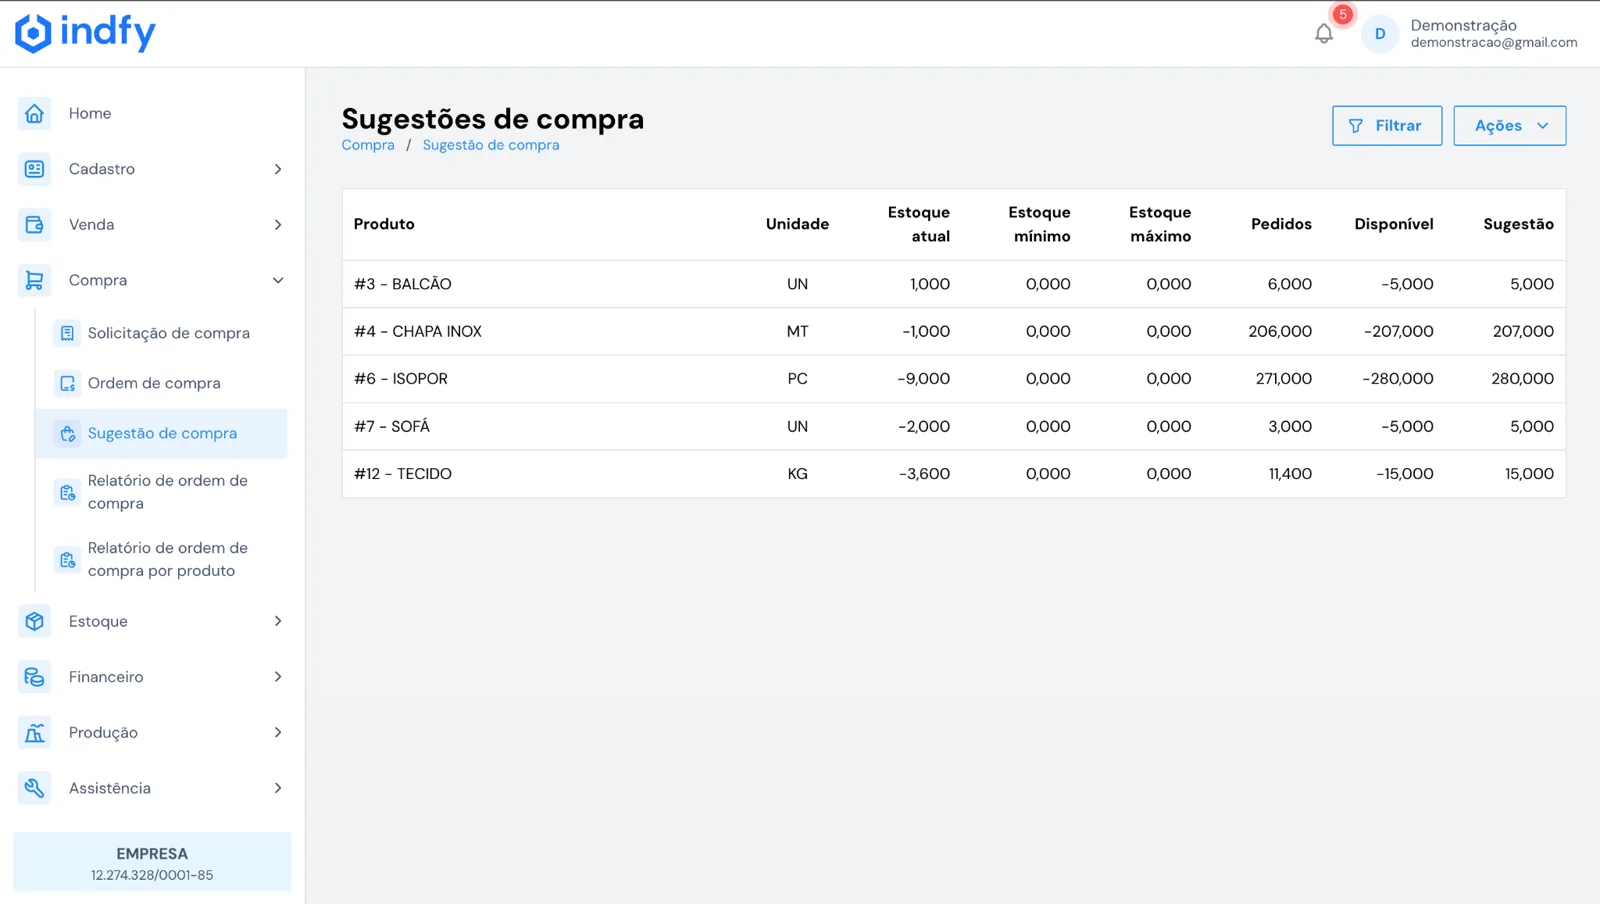1600x904 pixels.
Task: Click the Produção factory icon
Action: [x=34, y=733]
